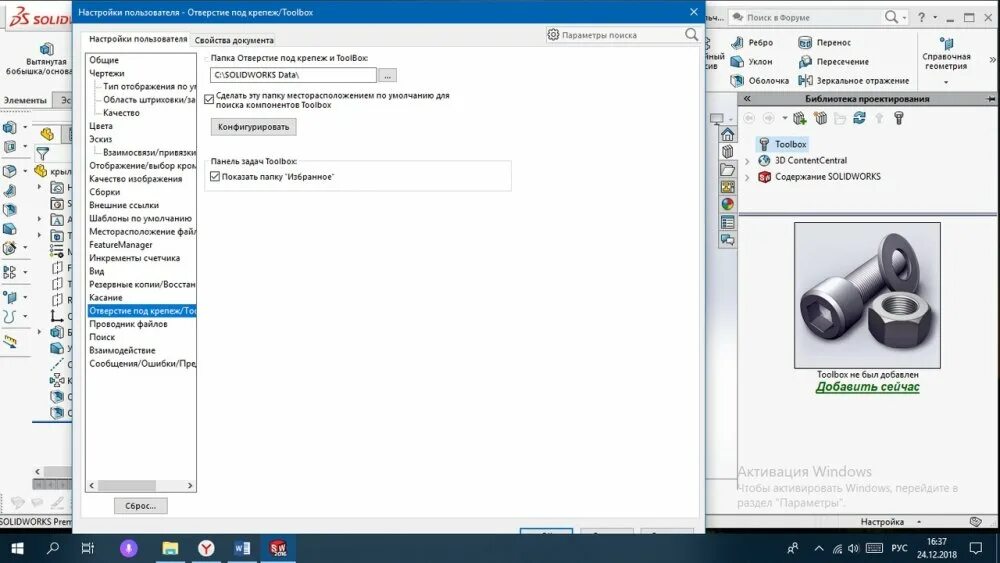
Task: Click the SOLIDWORKS 2016 taskbar icon
Action: pos(278,548)
